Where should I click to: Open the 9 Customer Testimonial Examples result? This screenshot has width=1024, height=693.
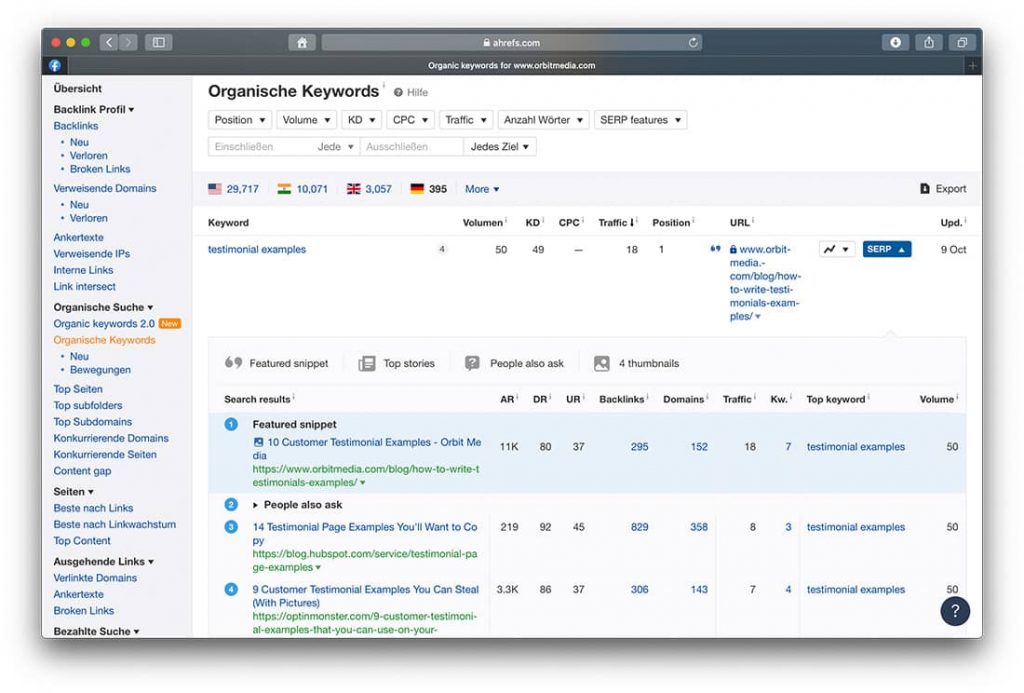pos(366,596)
